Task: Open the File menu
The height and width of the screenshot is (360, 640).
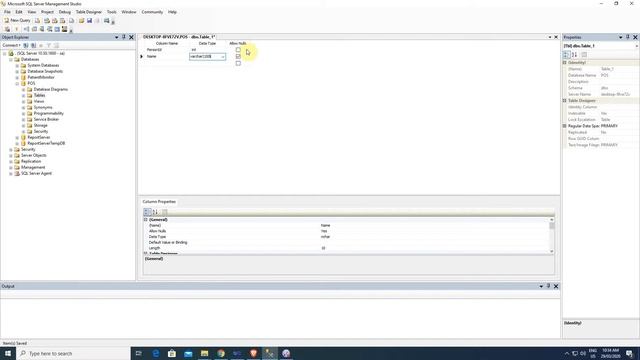Action: 7,12
